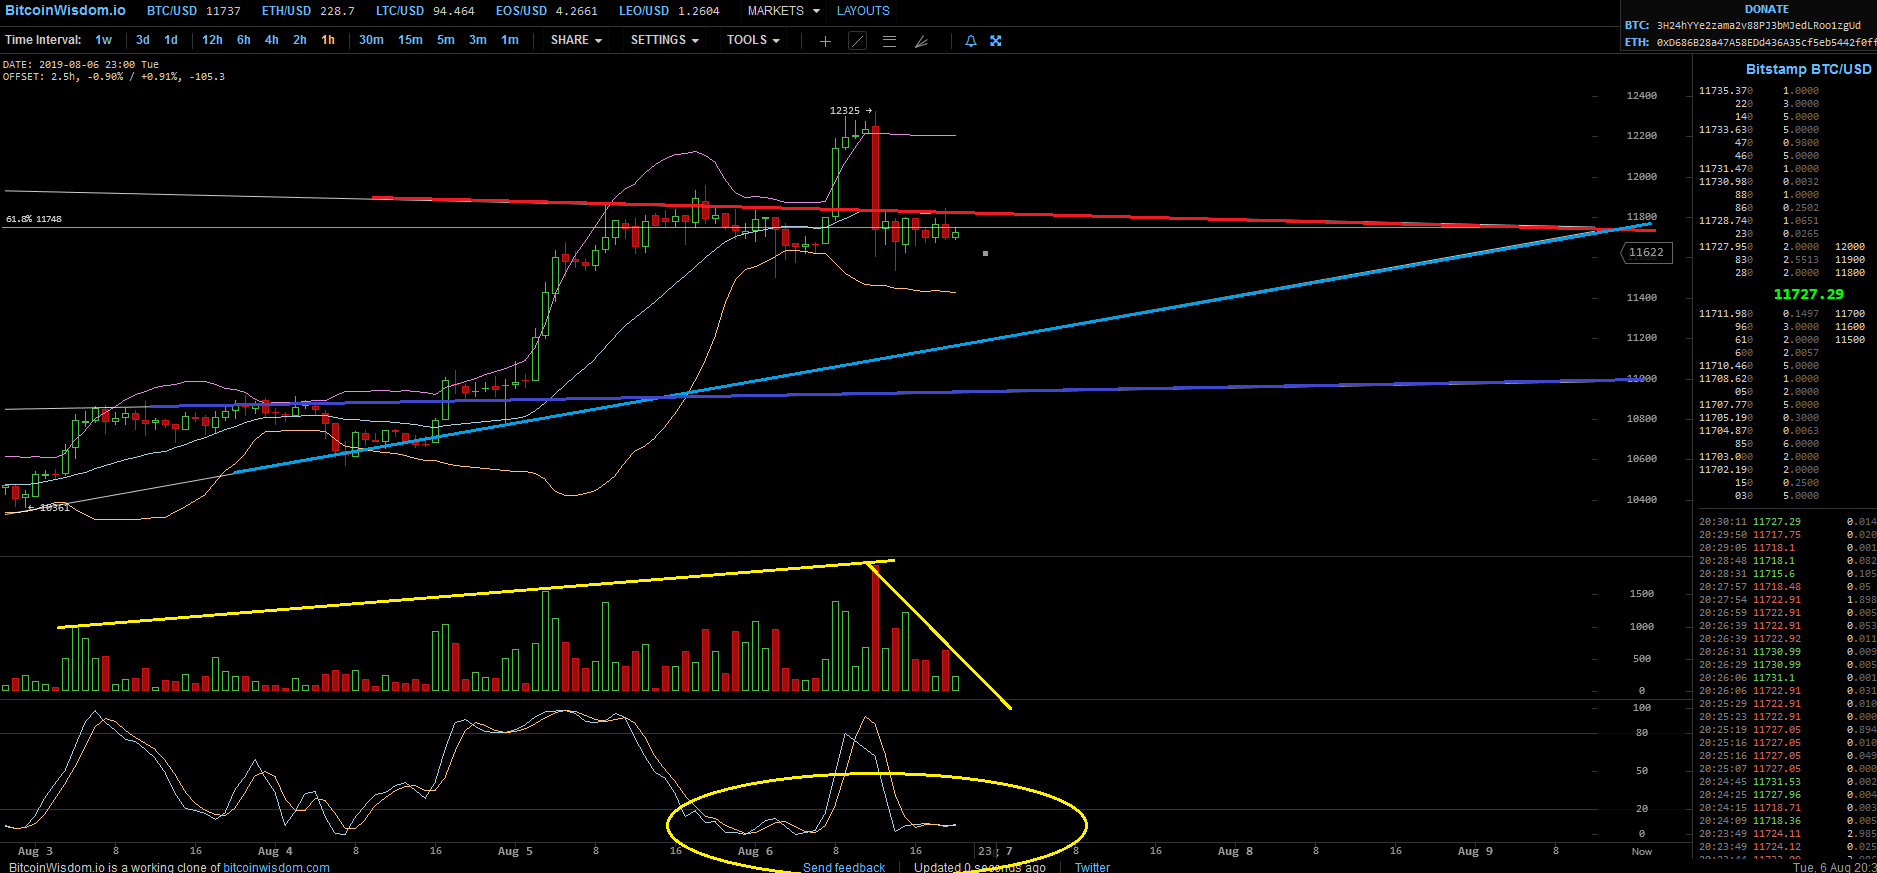Click the 12325 high price label
The width and height of the screenshot is (1877, 873).
click(845, 111)
